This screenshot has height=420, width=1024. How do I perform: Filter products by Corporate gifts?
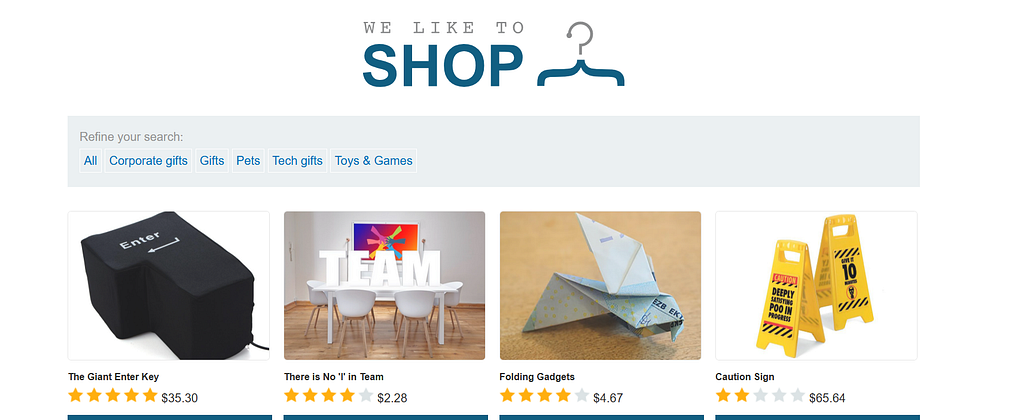148,161
